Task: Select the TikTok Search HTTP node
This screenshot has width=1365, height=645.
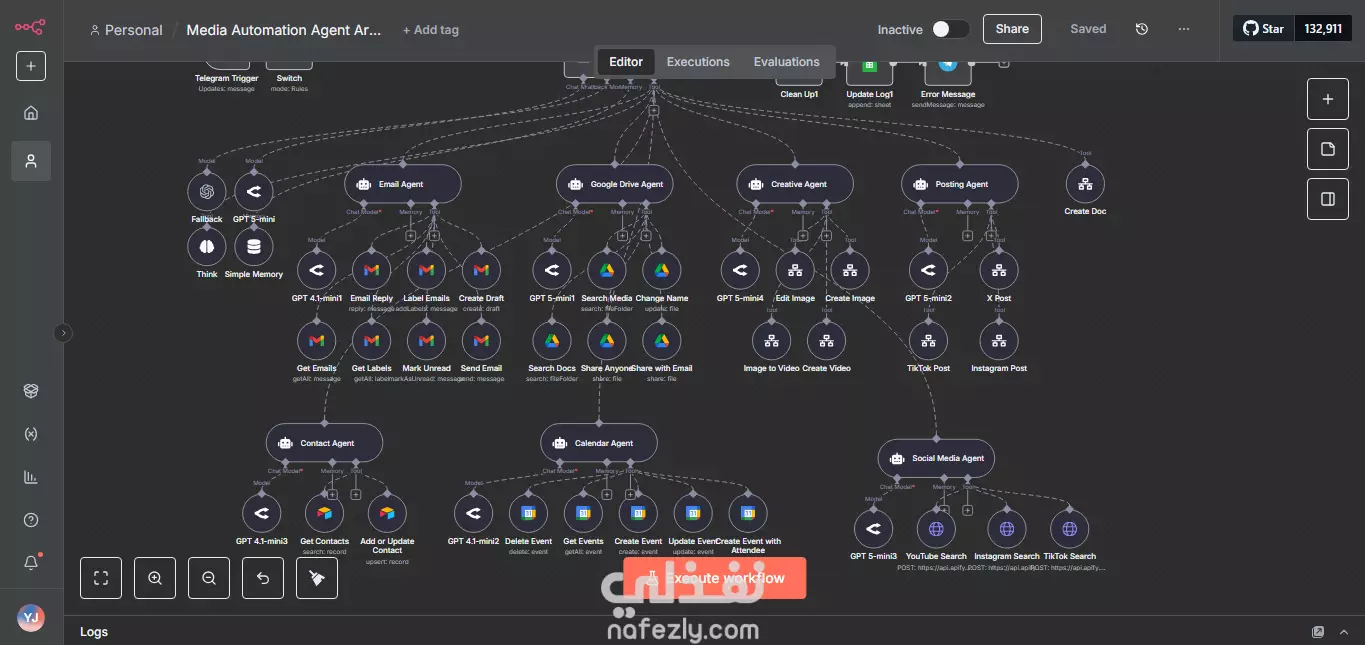Action: click(x=1069, y=529)
